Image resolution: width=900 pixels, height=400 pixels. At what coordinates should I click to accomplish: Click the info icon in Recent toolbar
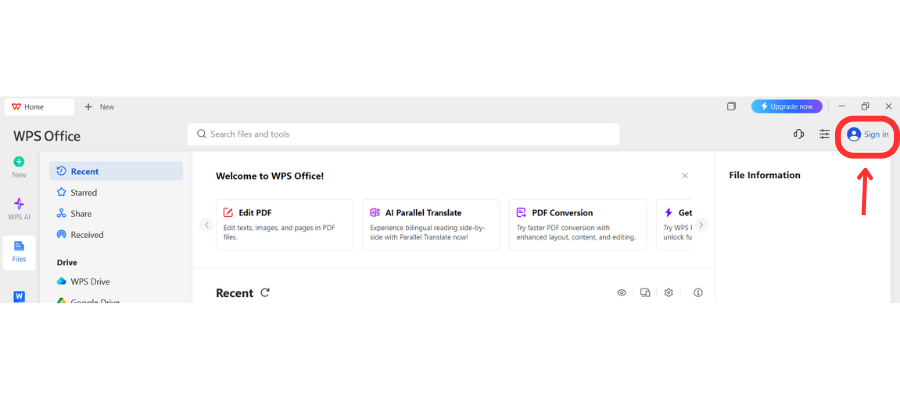click(x=698, y=293)
